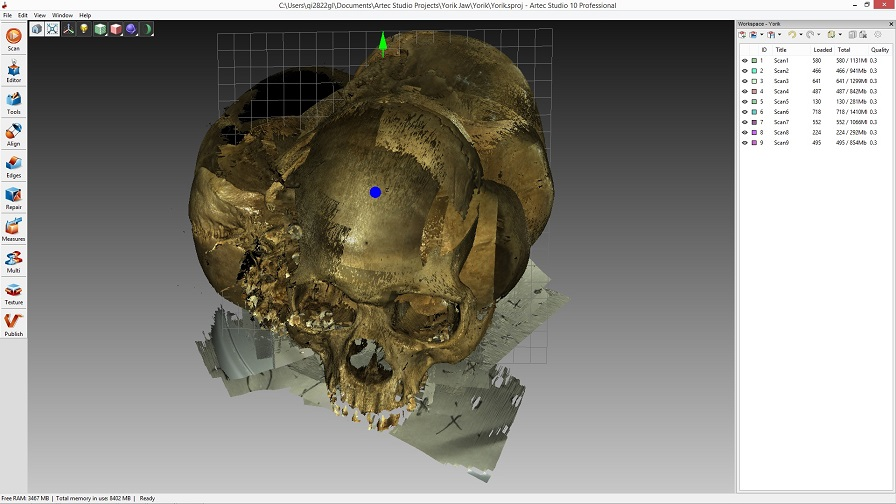This screenshot has height=504, width=896.
Task: Click the Publish icon
Action: 13,324
